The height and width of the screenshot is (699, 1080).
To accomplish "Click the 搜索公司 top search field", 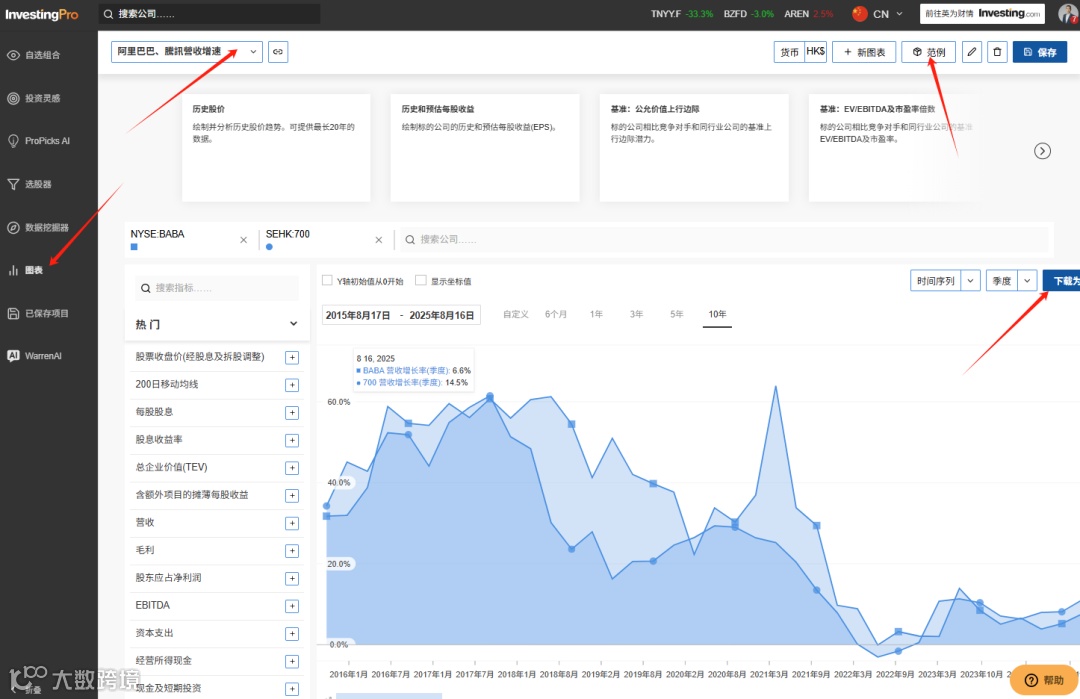I will click(x=209, y=14).
